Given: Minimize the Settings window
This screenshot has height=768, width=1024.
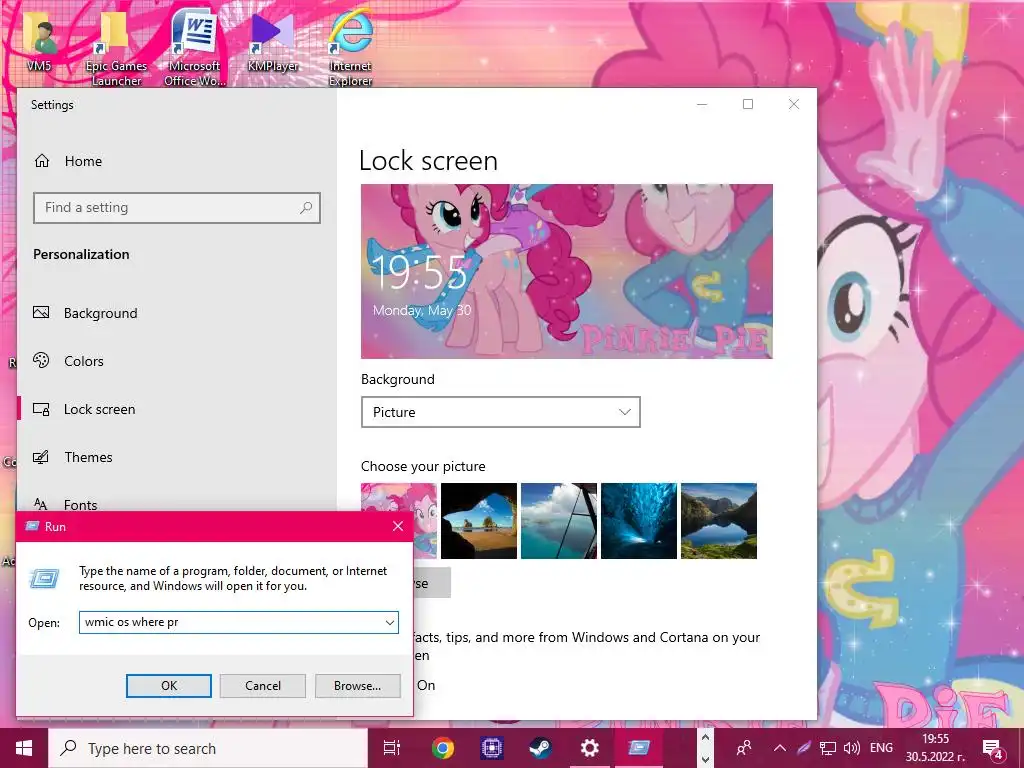Looking at the screenshot, I should pos(702,104).
